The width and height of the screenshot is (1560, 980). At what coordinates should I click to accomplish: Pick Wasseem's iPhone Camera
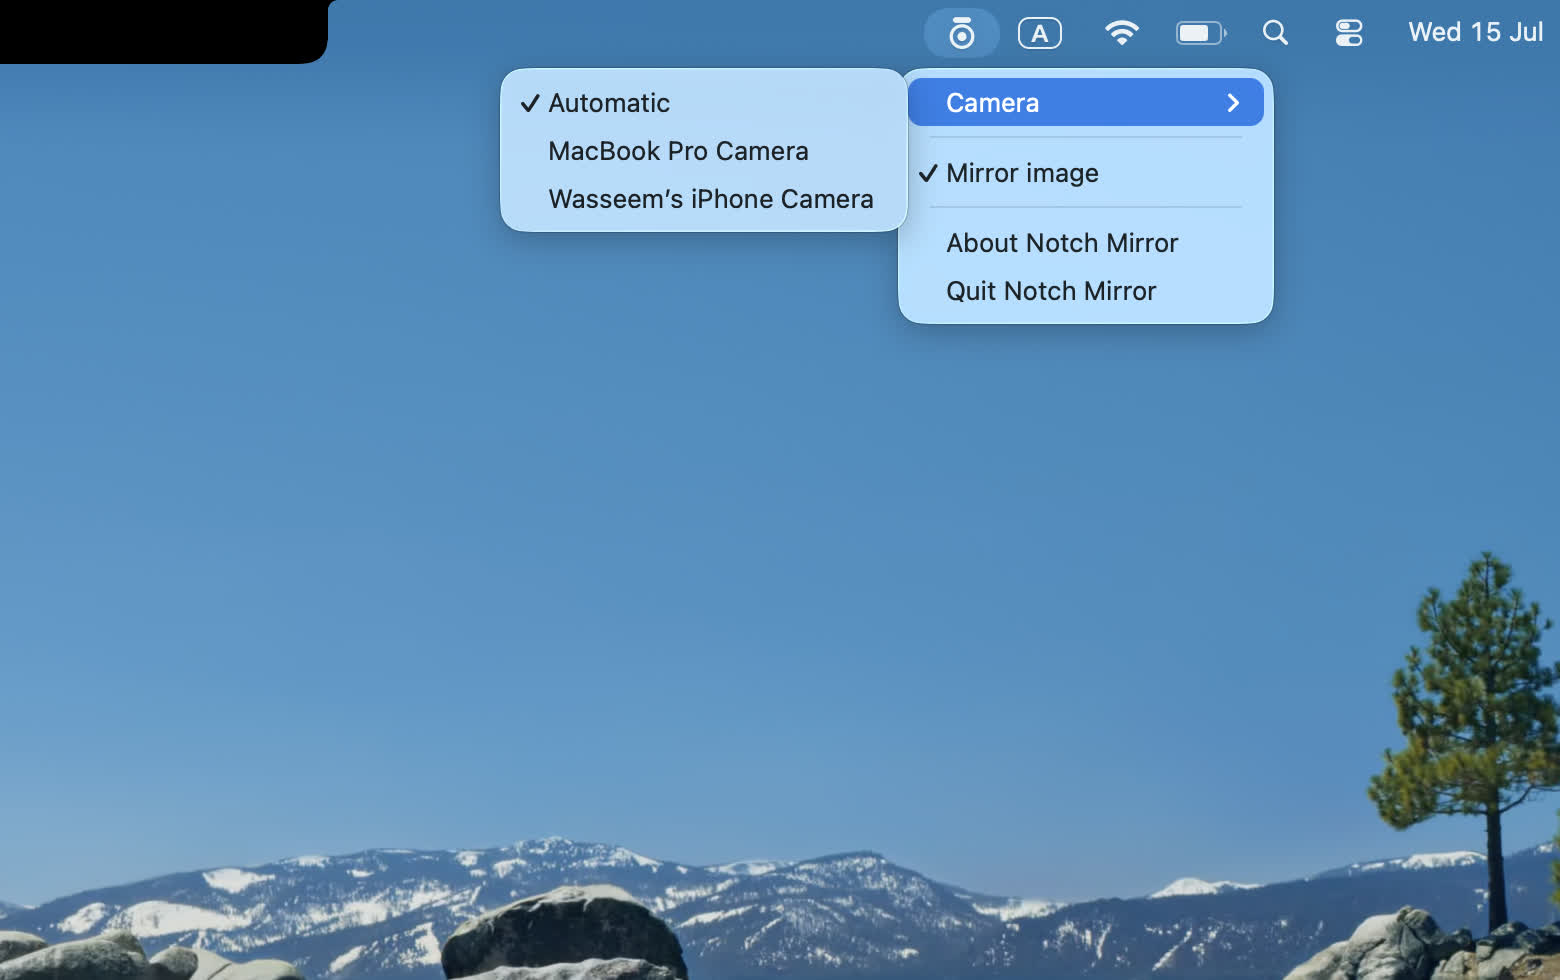tap(704, 199)
